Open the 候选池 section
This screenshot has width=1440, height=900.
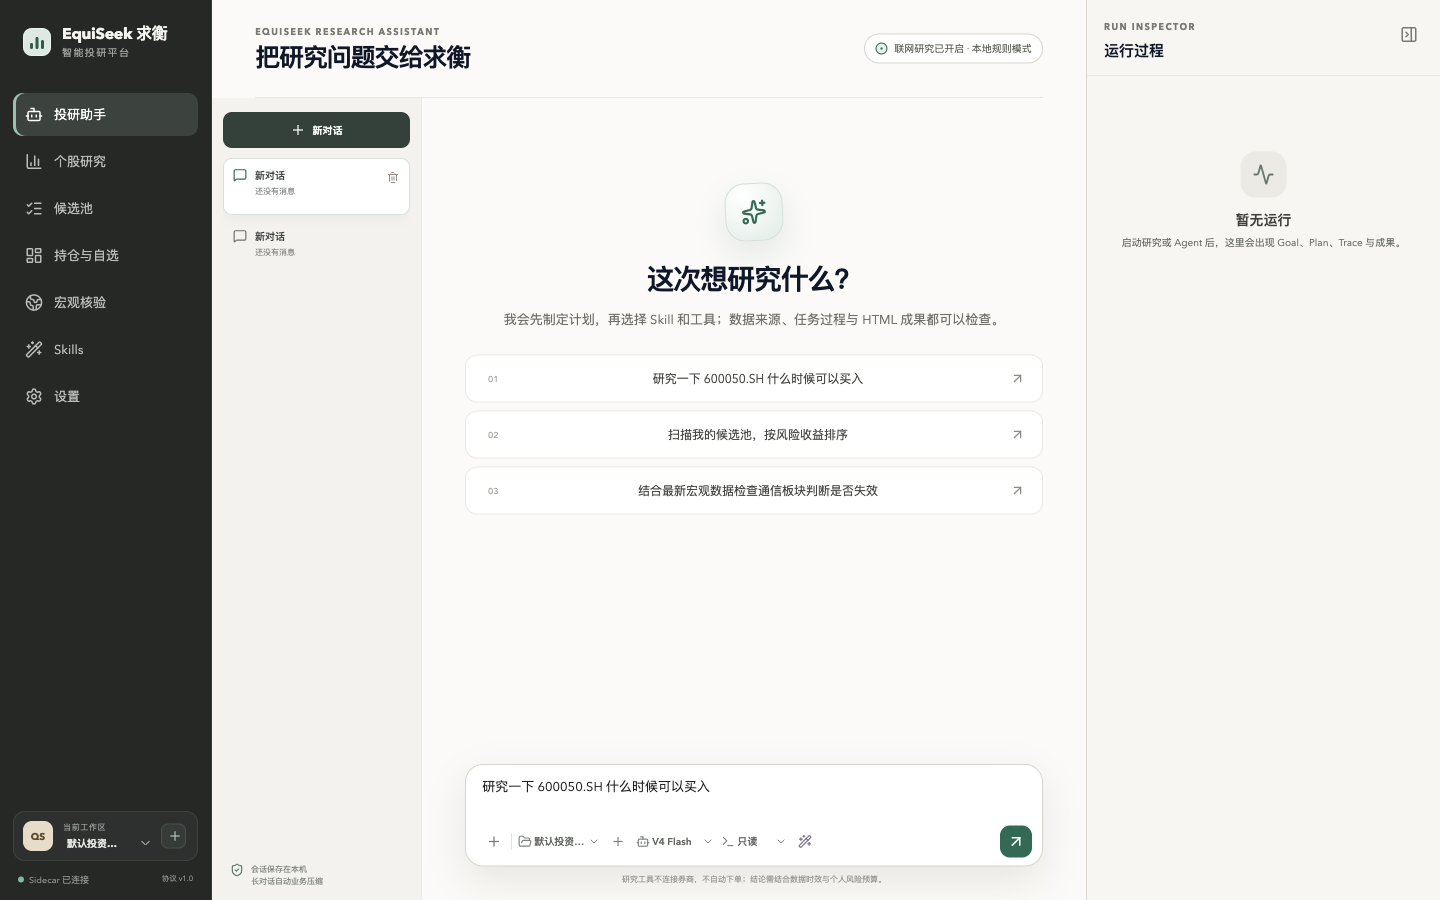[x=106, y=208]
